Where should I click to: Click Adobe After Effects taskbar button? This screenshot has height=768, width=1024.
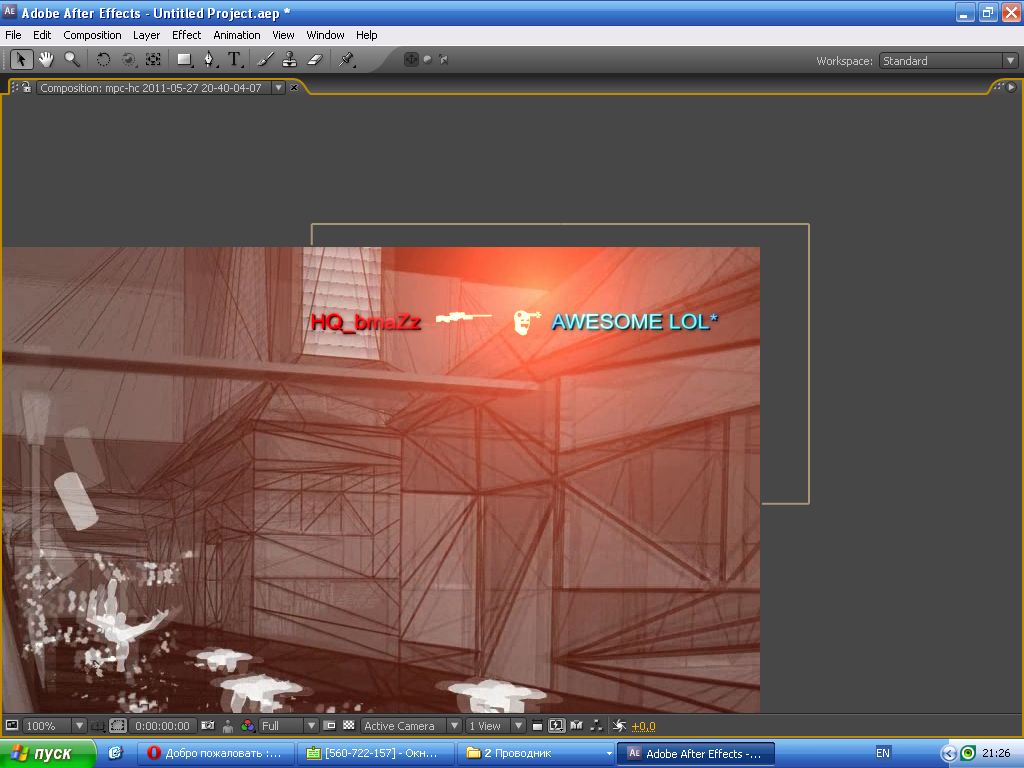[696, 754]
